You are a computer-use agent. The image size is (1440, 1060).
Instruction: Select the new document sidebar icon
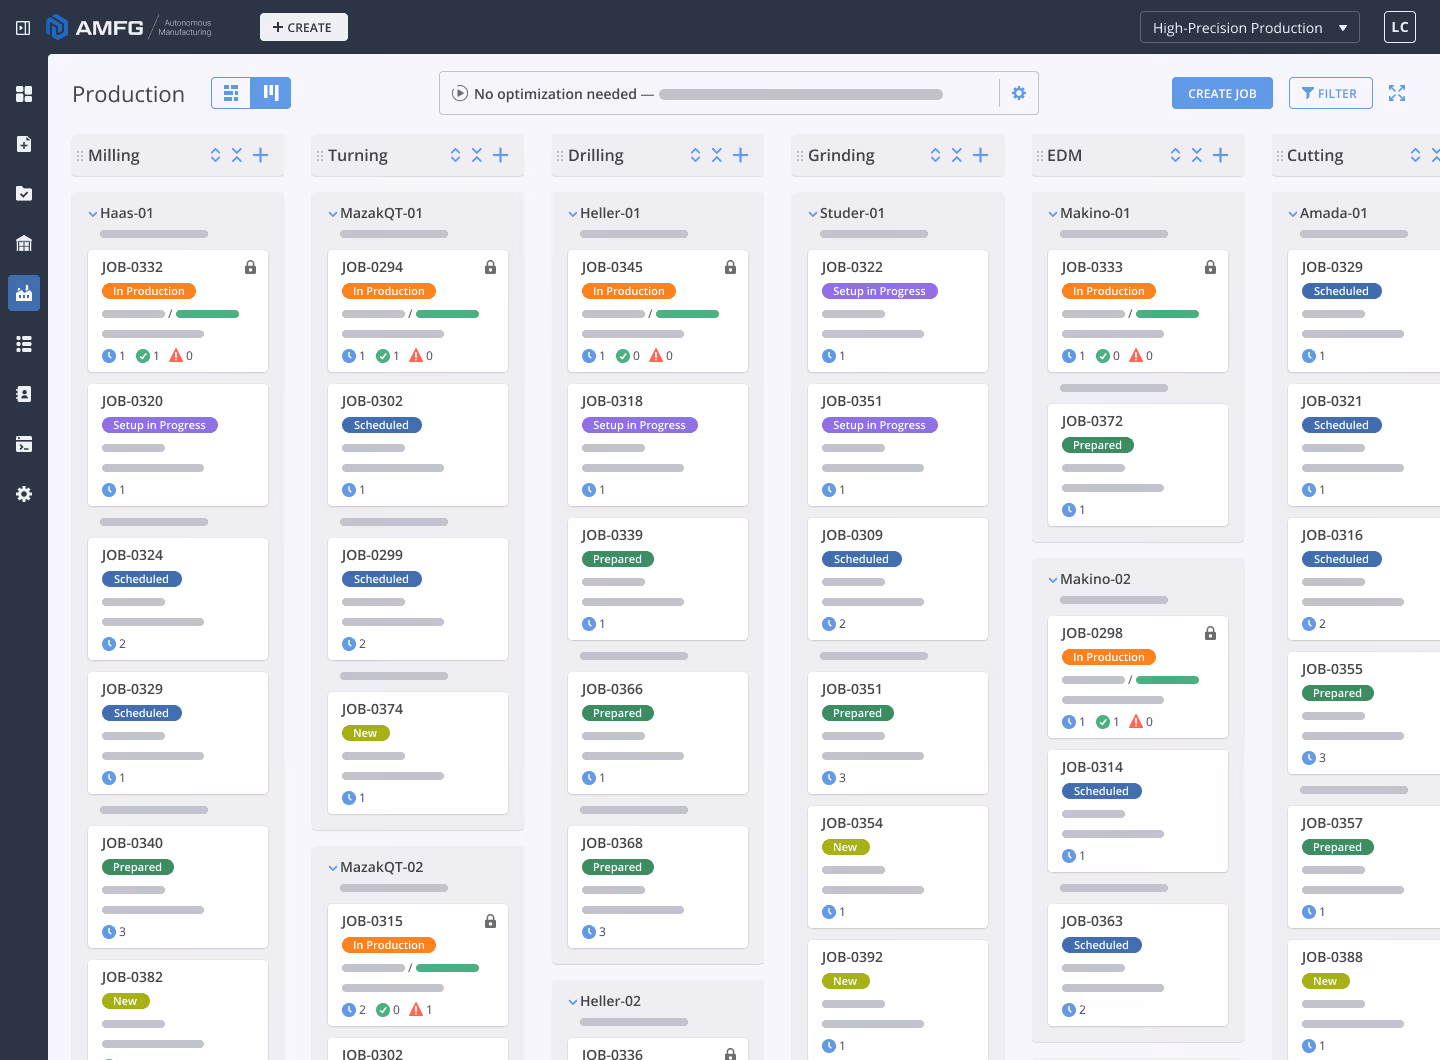coord(23,144)
